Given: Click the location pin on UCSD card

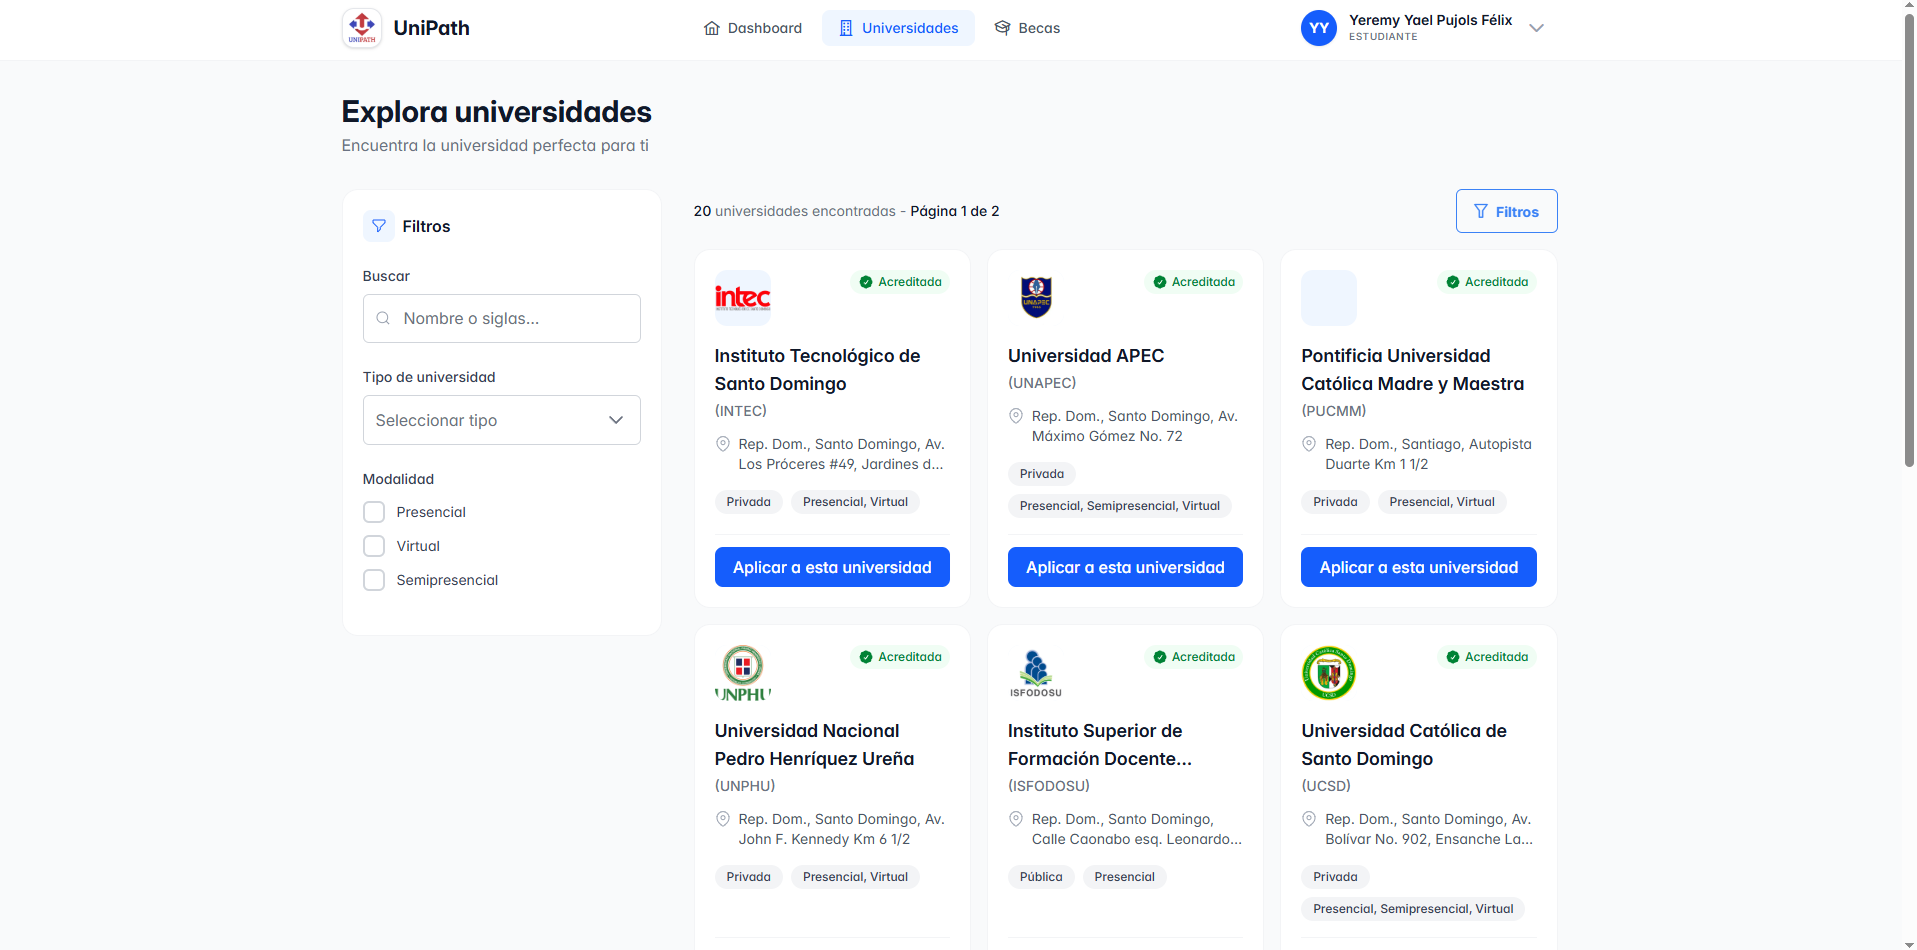Looking at the screenshot, I should point(1309,819).
